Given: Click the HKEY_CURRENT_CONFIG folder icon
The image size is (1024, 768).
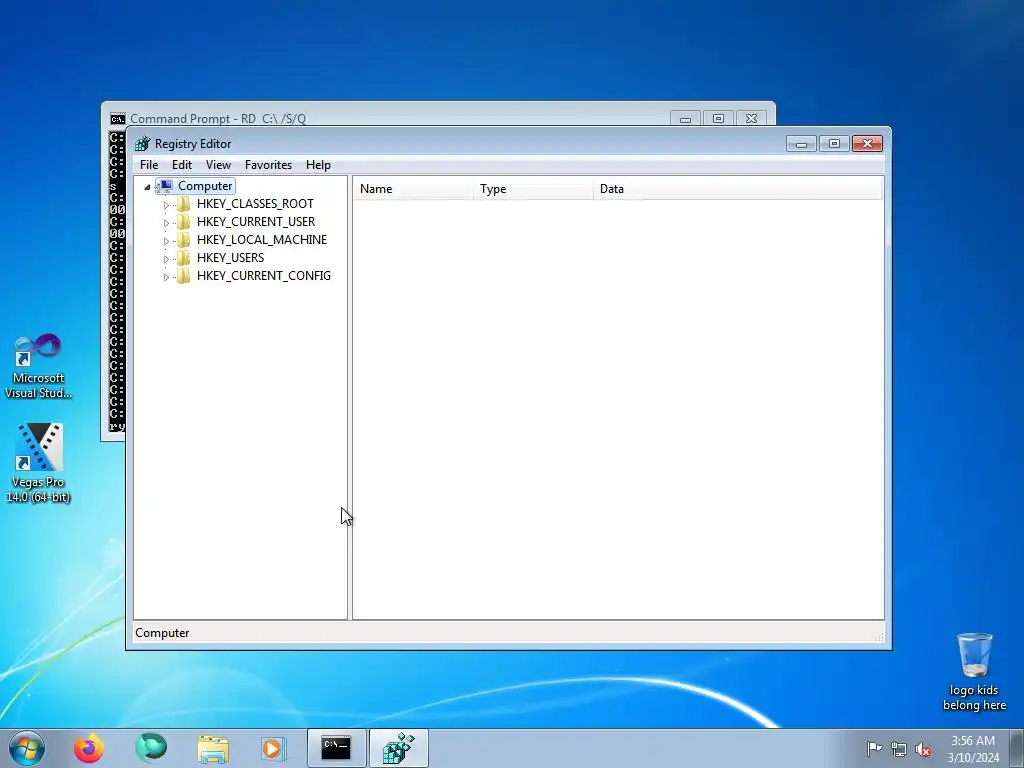Looking at the screenshot, I should [184, 276].
